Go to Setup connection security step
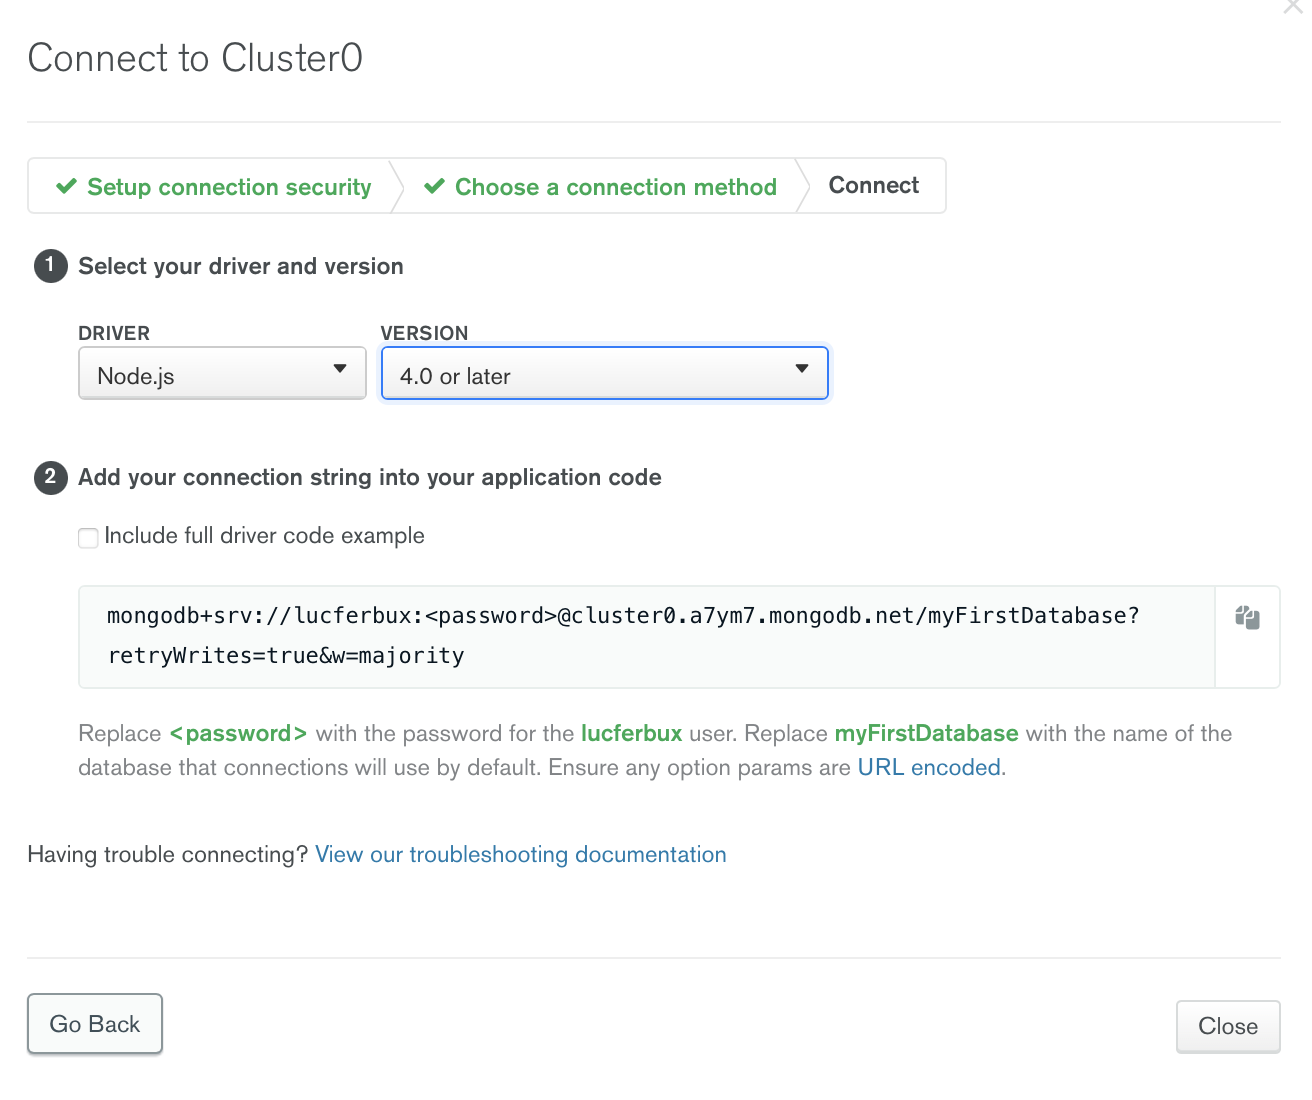This screenshot has height=1100, width=1312. tap(229, 187)
